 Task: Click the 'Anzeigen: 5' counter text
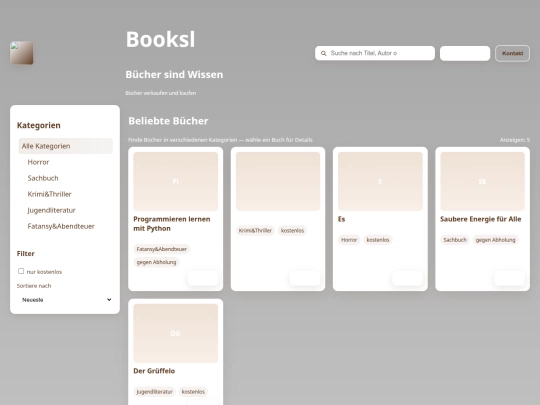click(x=515, y=140)
